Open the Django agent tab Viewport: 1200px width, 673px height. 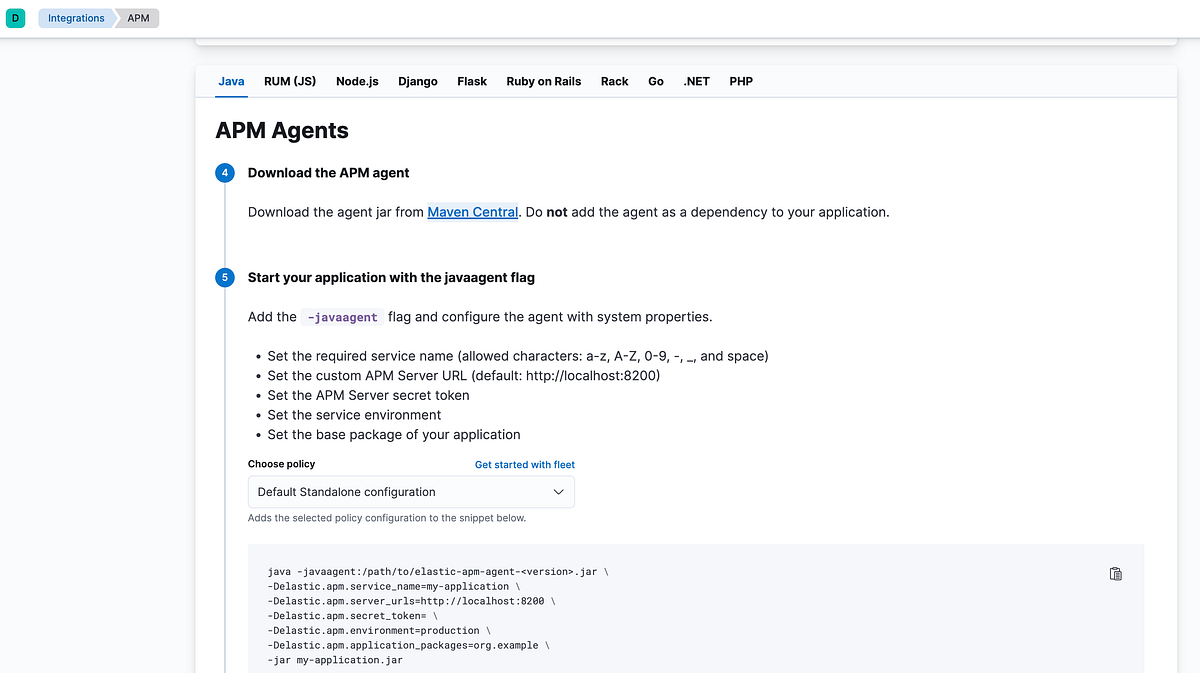[x=418, y=81]
